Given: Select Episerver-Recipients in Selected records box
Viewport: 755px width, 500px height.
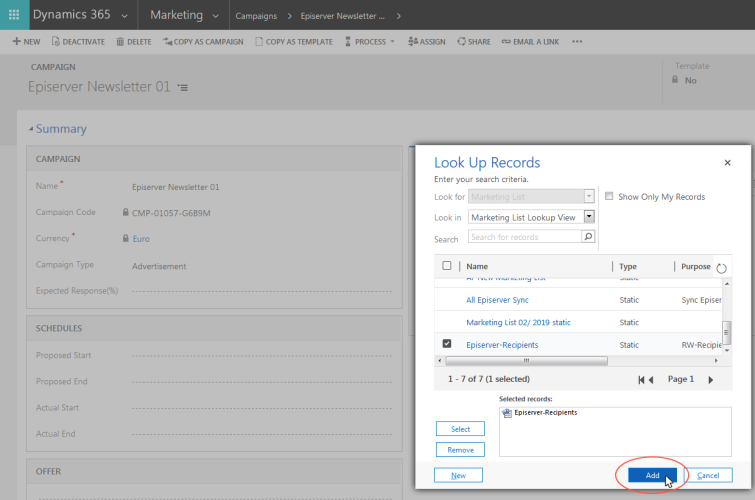Looking at the screenshot, I should [539, 413].
